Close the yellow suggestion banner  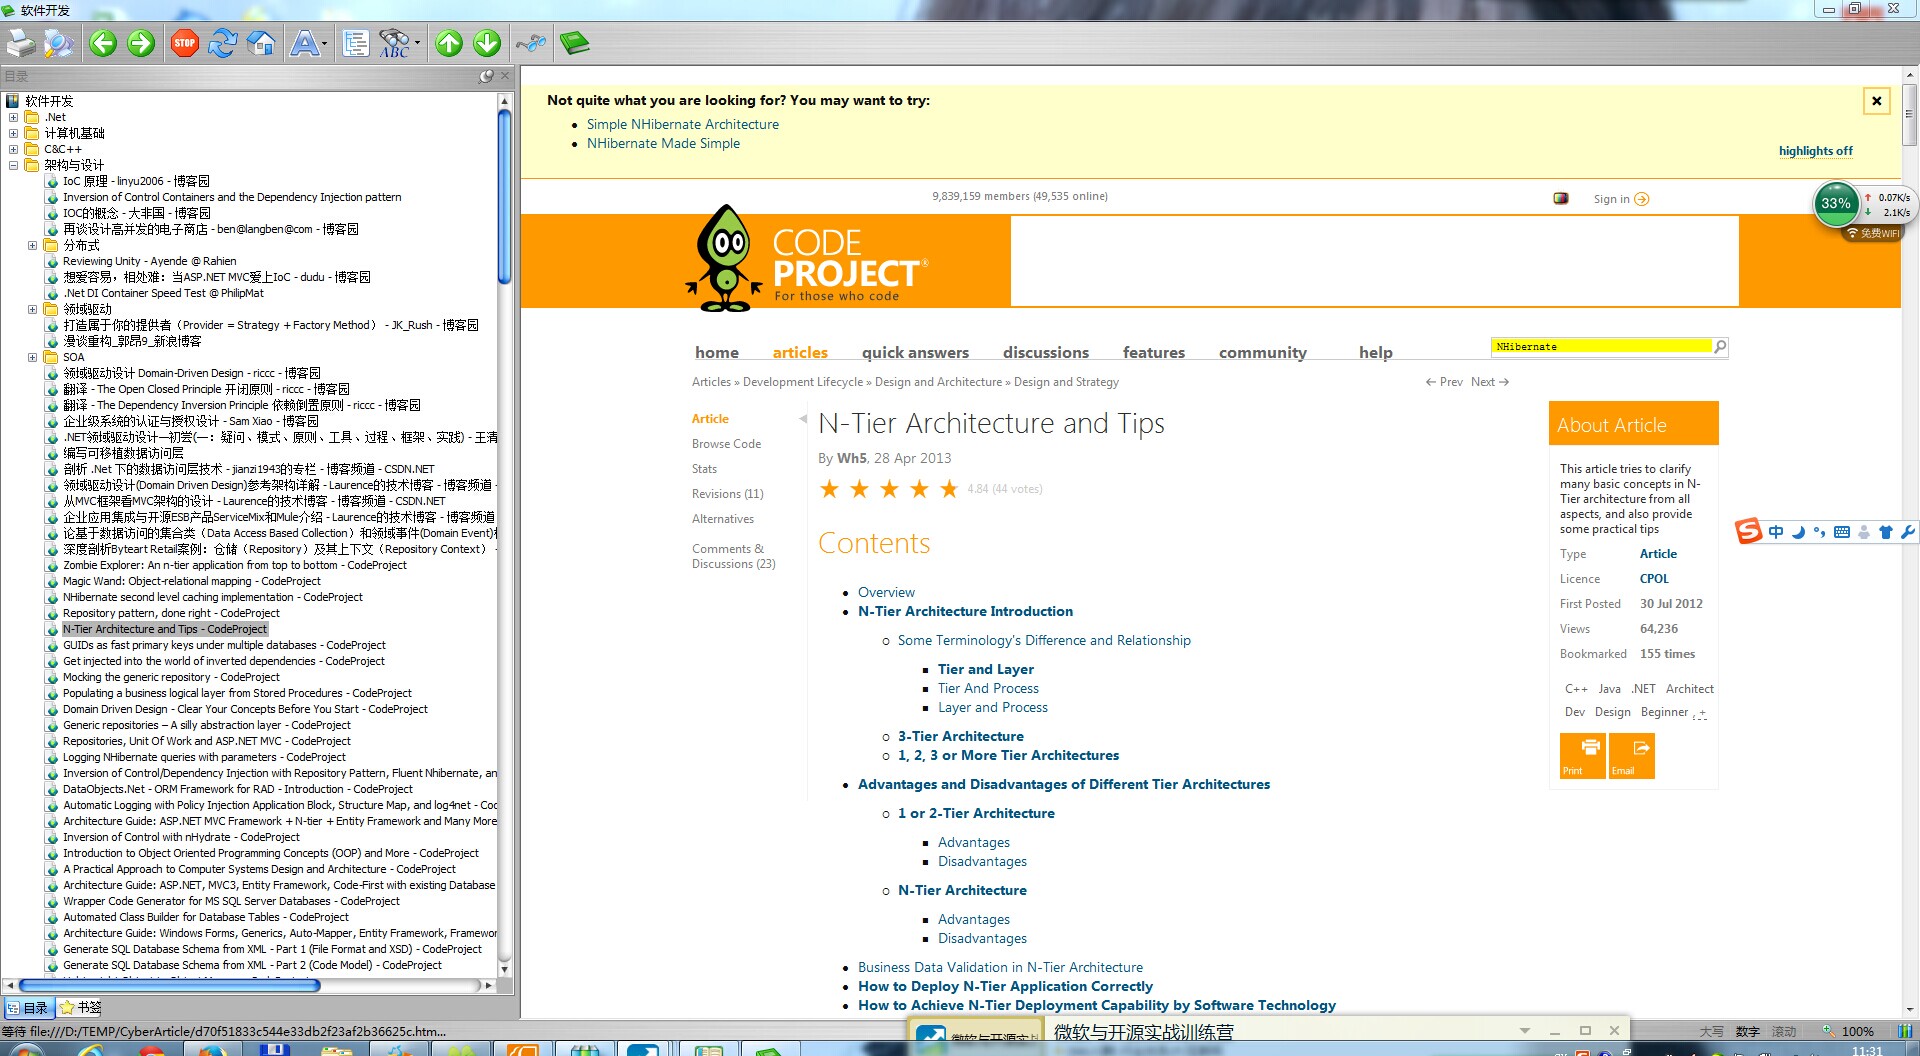[1877, 100]
